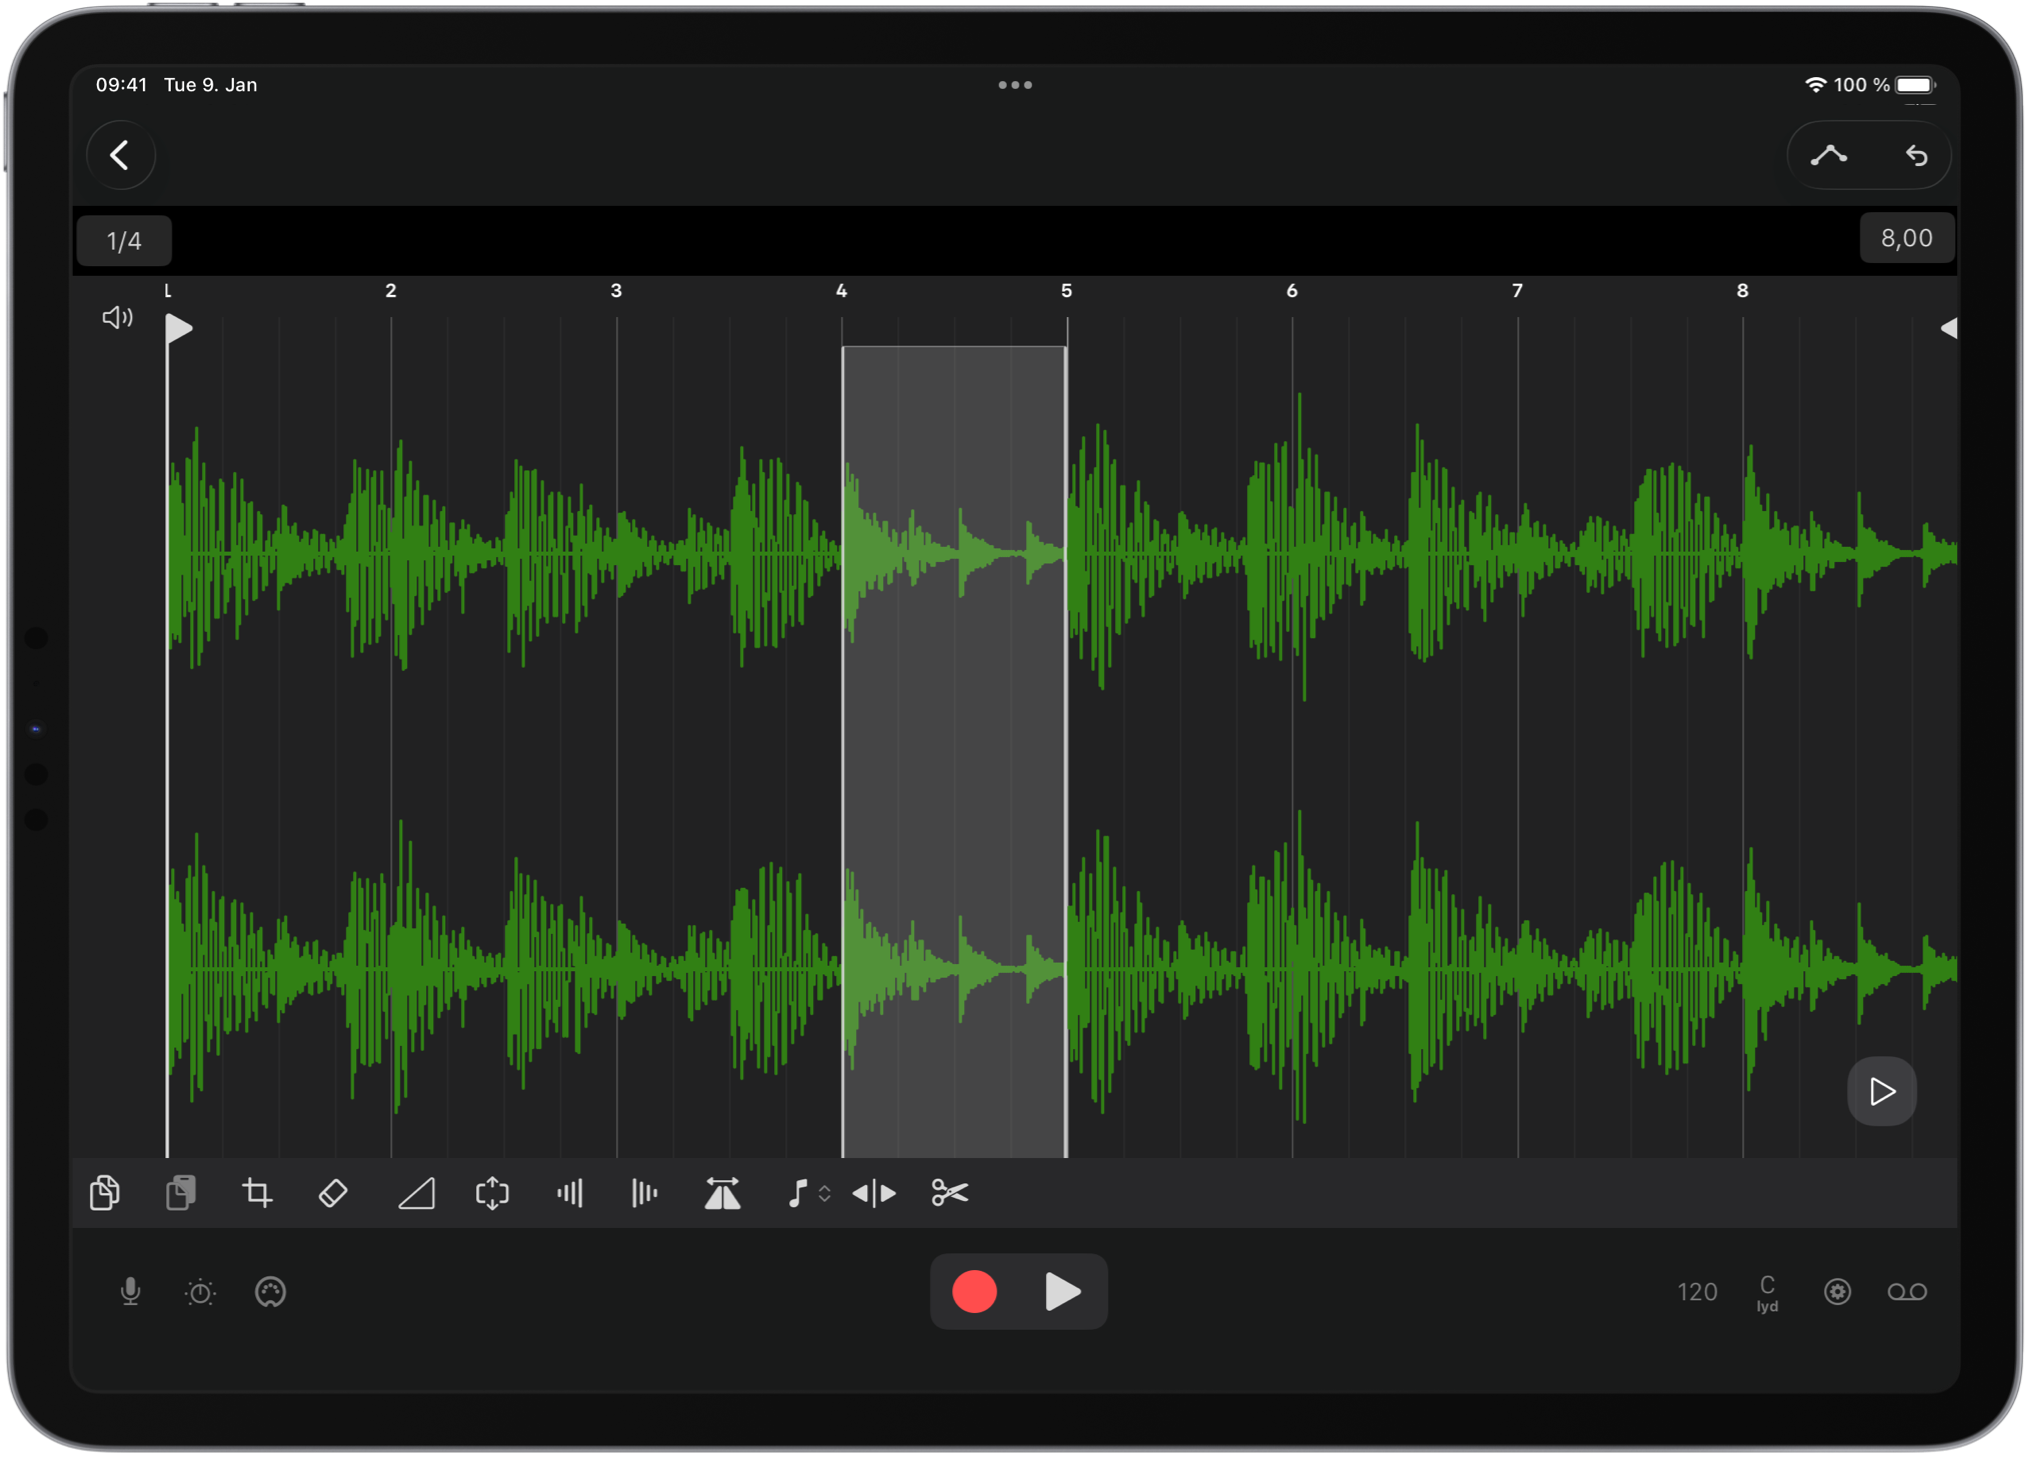2029x1465 pixels.
Task: Open the automation curve tool at top right
Action: coord(1828,155)
